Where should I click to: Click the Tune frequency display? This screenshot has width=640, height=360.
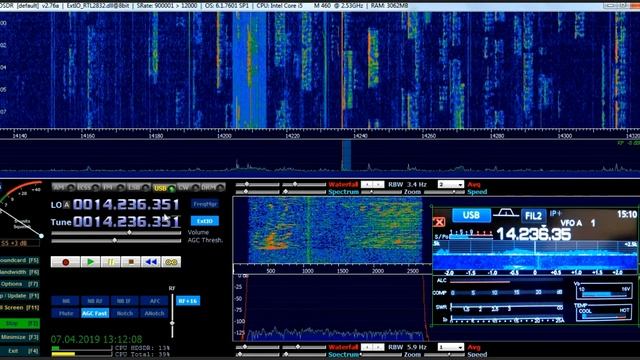tap(126, 222)
